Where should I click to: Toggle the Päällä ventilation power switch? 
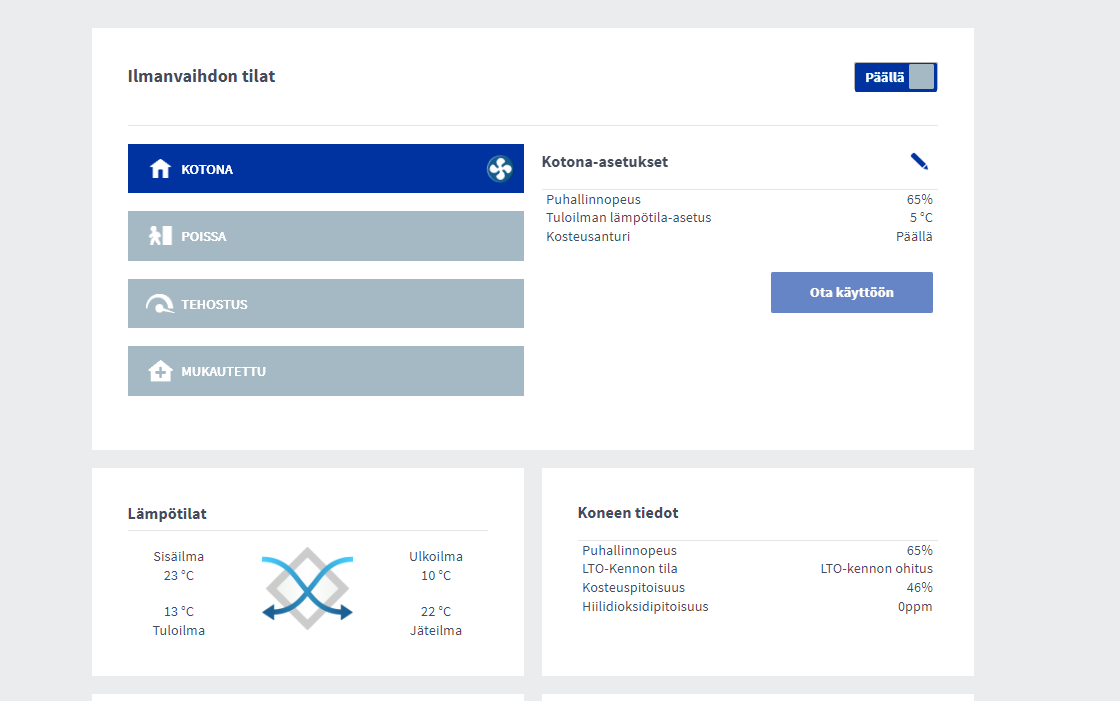pos(896,77)
